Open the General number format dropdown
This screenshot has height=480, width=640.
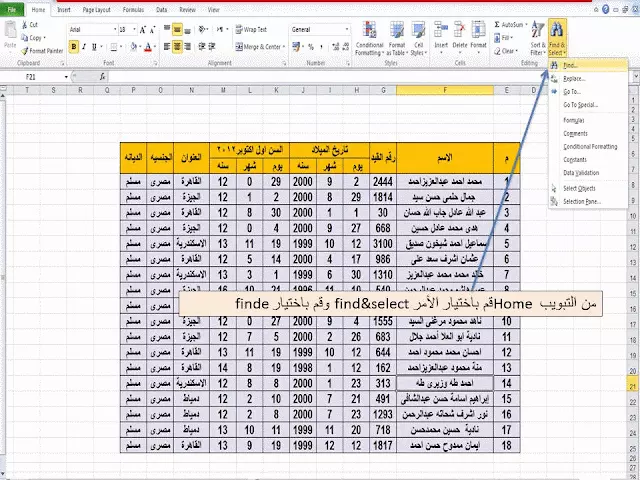tap(347, 29)
